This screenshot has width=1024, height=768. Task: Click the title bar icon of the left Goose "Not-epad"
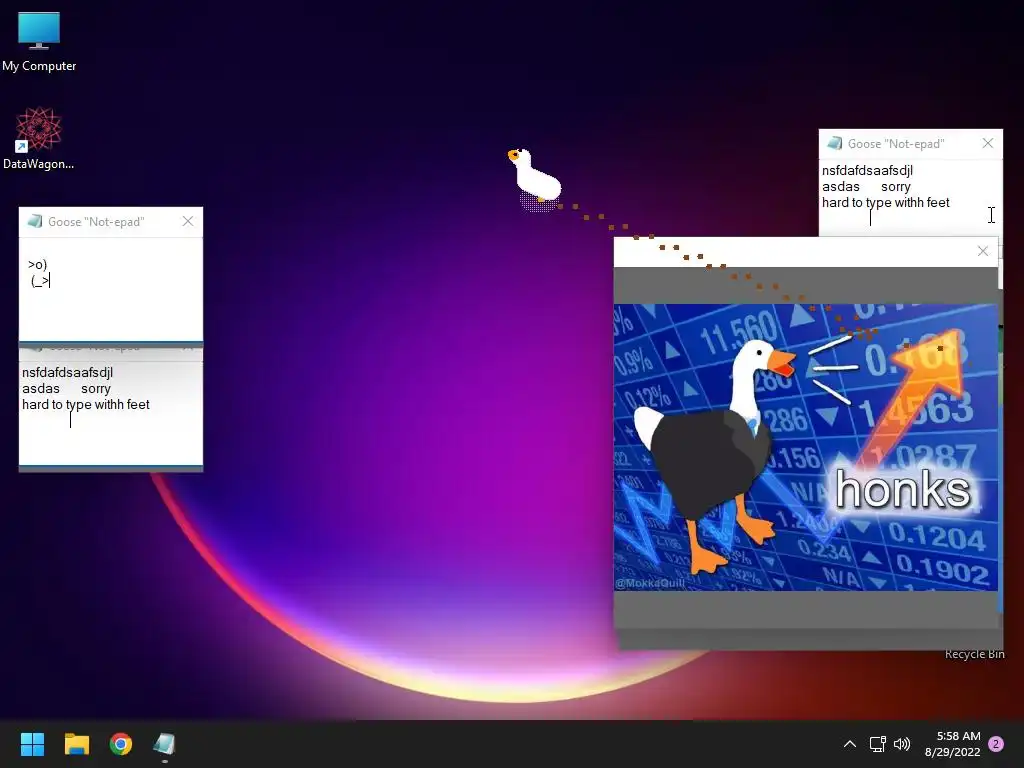35,221
